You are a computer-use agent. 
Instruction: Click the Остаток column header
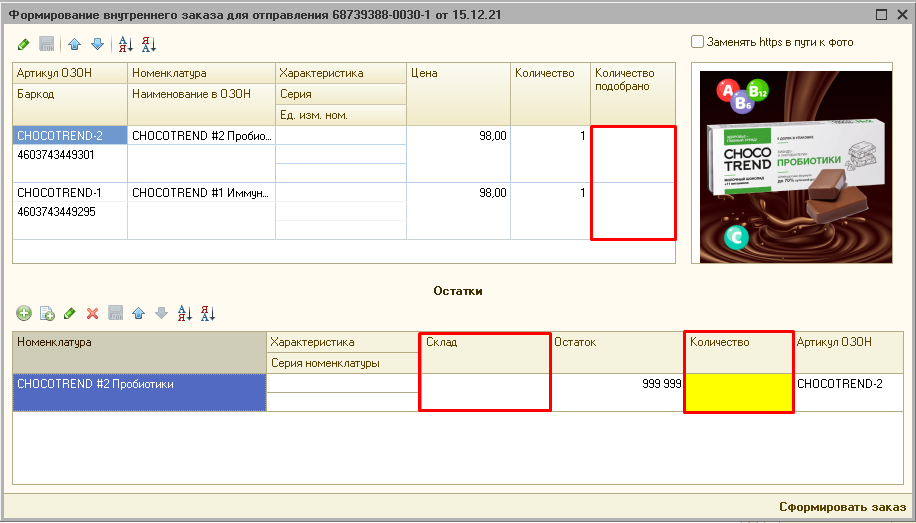(x=617, y=353)
